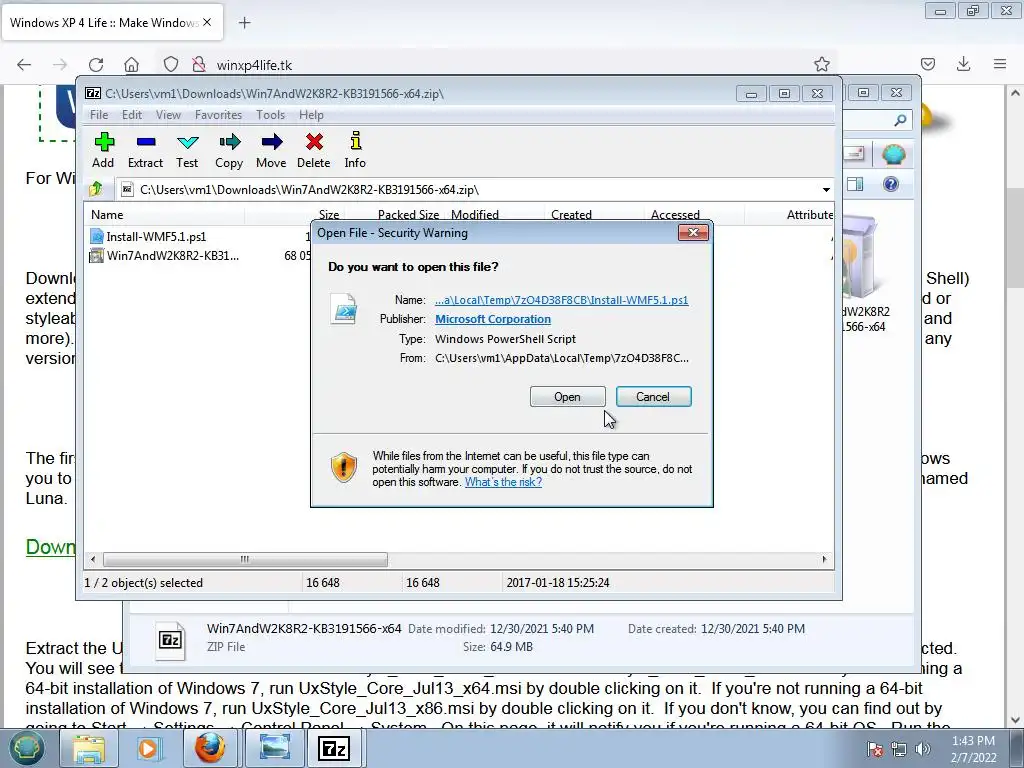
Task: Click the tracking protection shield icon
Action: [x=170, y=64]
